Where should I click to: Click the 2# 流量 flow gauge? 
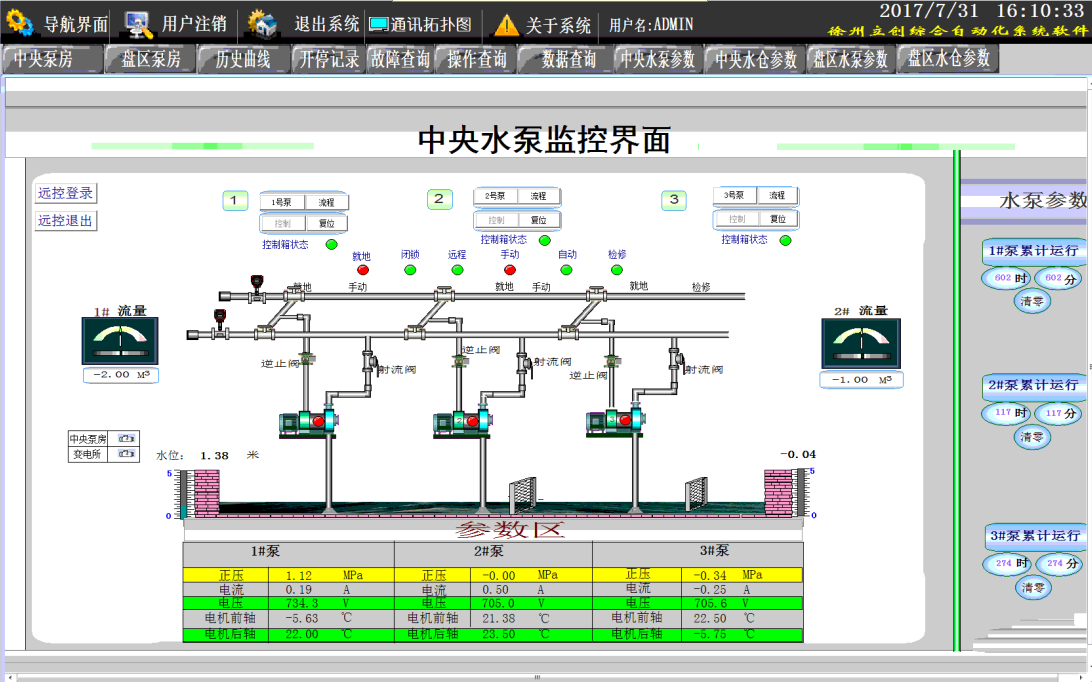[861, 344]
